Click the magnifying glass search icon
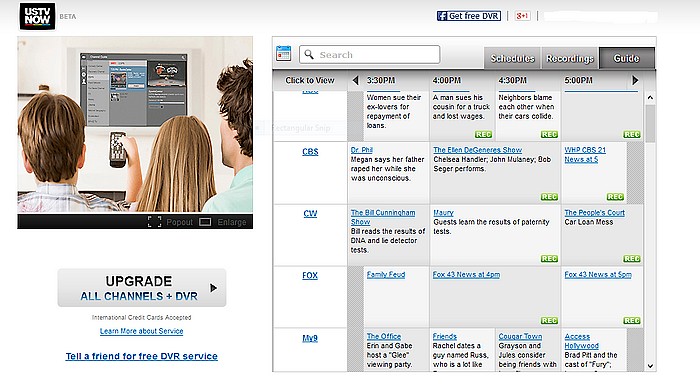700x389 pixels. point(308,54)
